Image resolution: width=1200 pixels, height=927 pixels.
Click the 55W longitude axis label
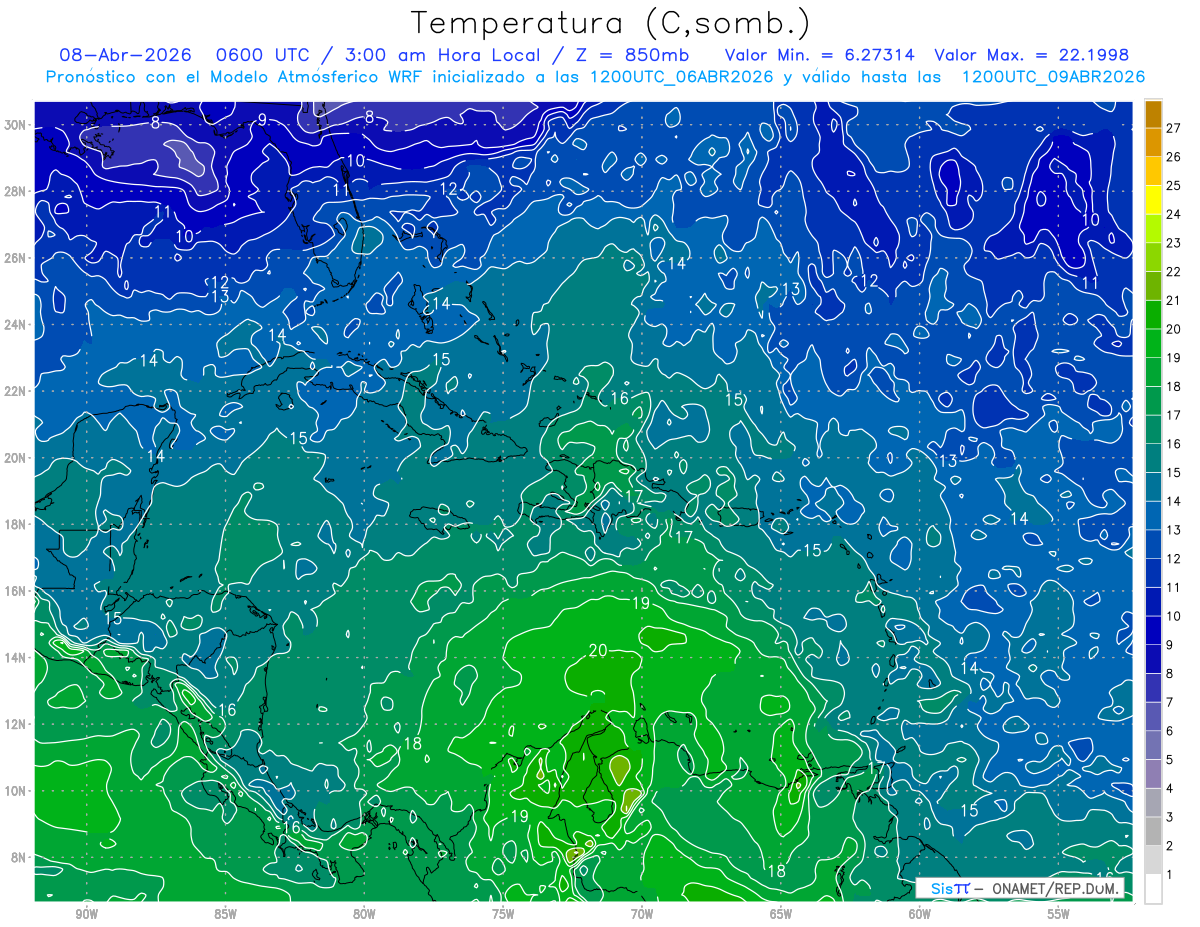point(1059,914)
